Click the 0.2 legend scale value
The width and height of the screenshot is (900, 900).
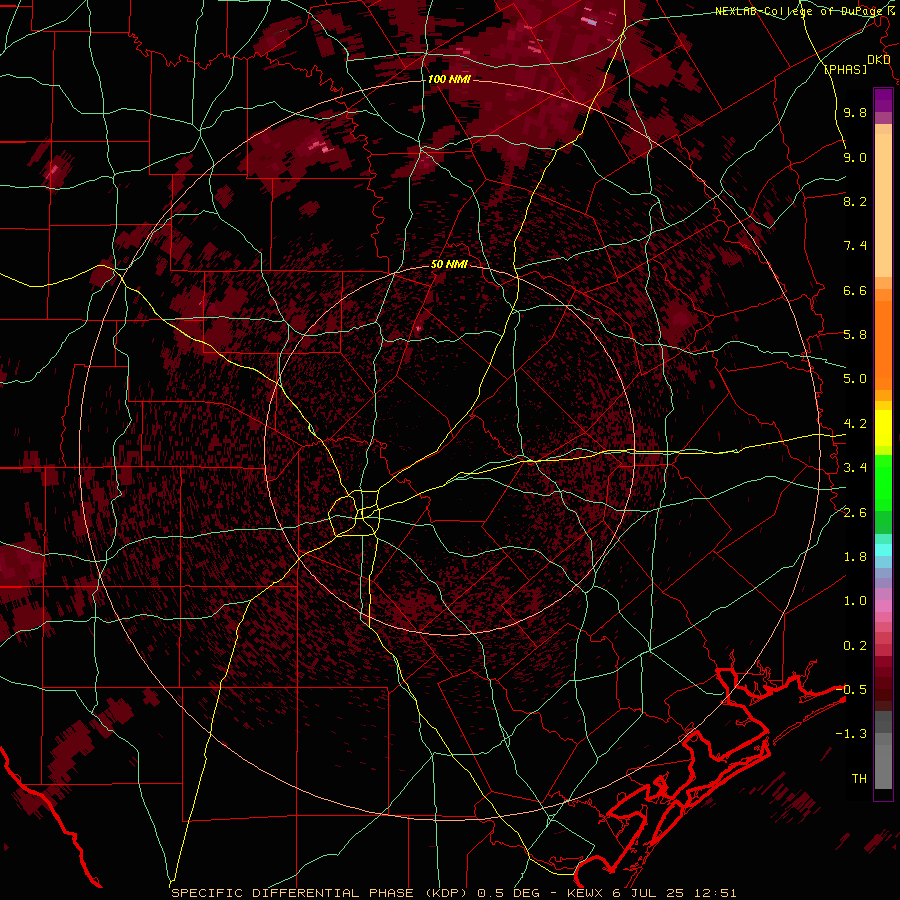[x=855, y=646]
